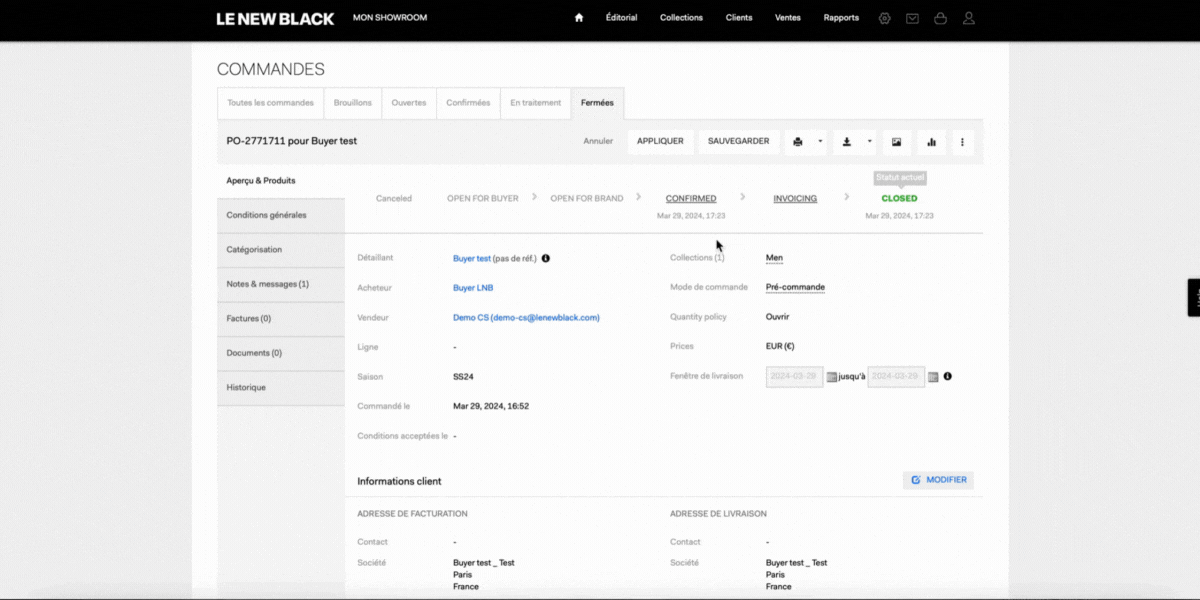This screenshot has height=600, width=1200.
Task: Switch to En traitement tab
Action: (535, 103)
